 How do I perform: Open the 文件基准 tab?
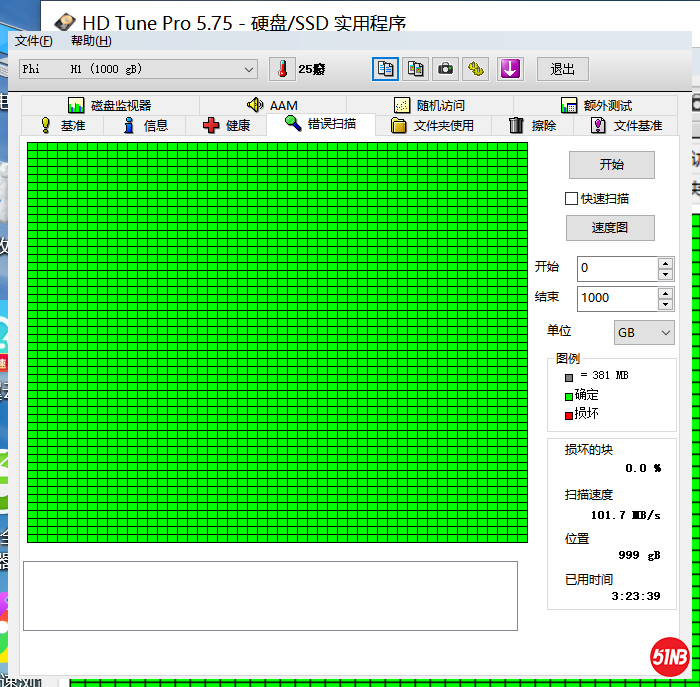click(x=626, y=125)
